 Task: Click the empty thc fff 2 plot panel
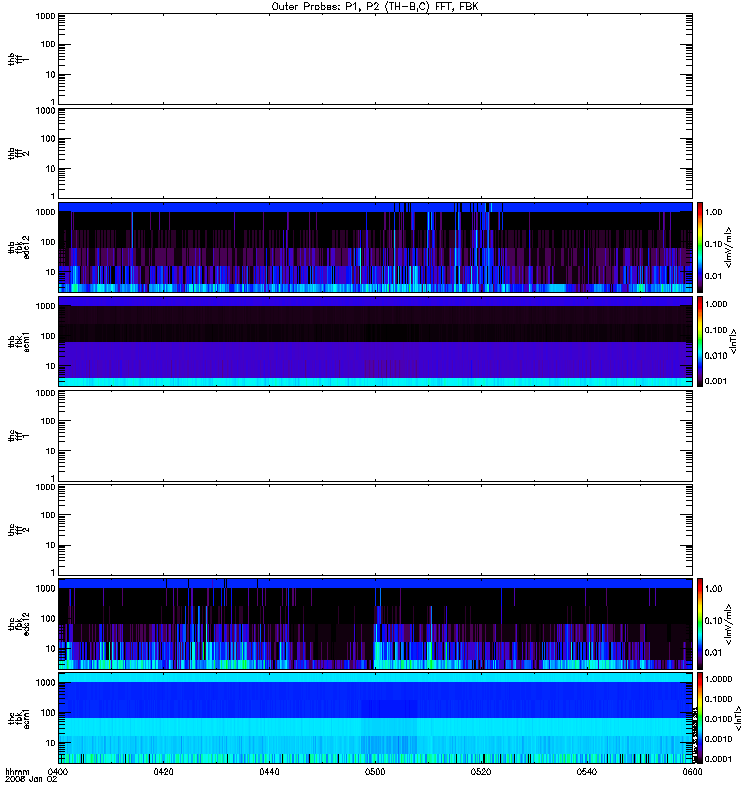(375, 530)
